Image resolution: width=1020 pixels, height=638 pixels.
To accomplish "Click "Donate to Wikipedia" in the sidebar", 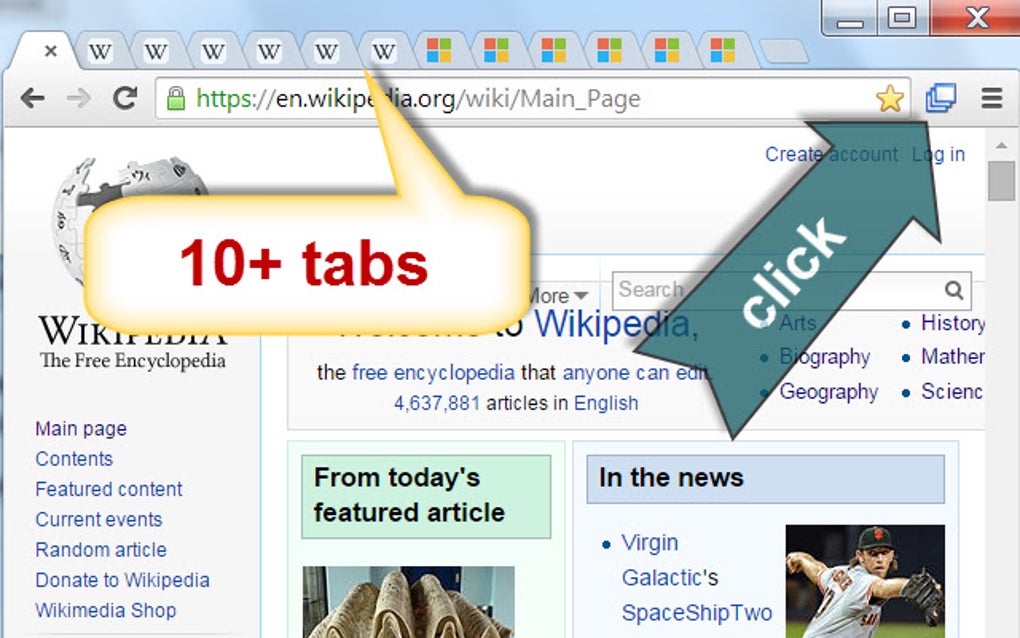I will [122, 580].
